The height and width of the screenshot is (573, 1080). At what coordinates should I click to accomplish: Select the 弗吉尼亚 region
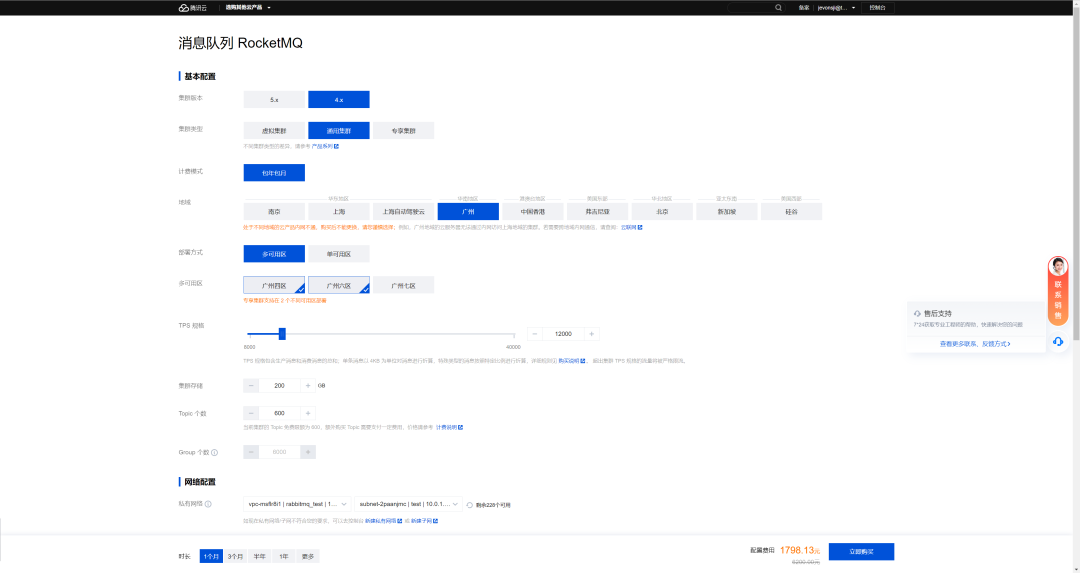click(x=598, y=211)
